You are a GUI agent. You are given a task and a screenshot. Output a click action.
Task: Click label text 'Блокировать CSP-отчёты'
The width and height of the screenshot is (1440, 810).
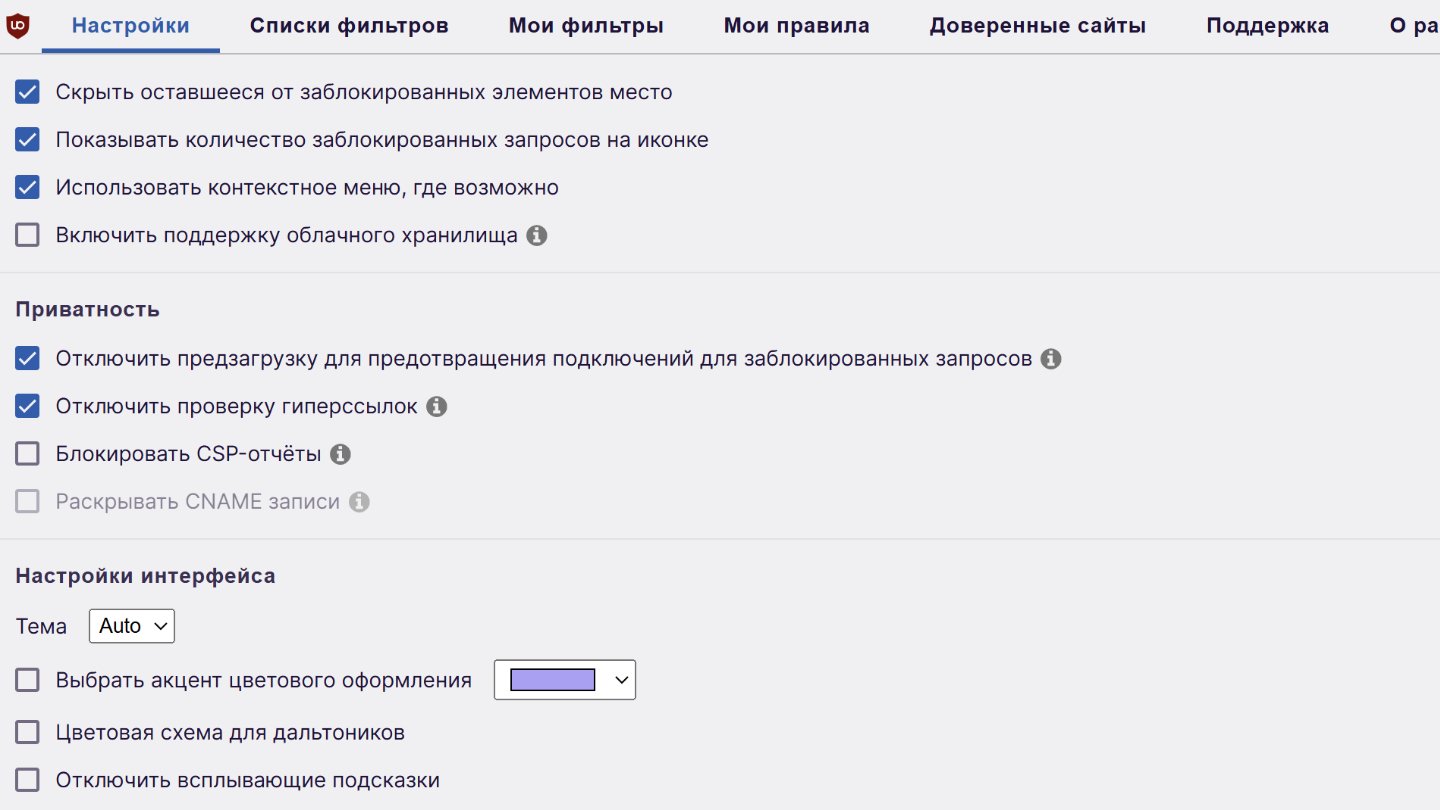coord(189,454)
